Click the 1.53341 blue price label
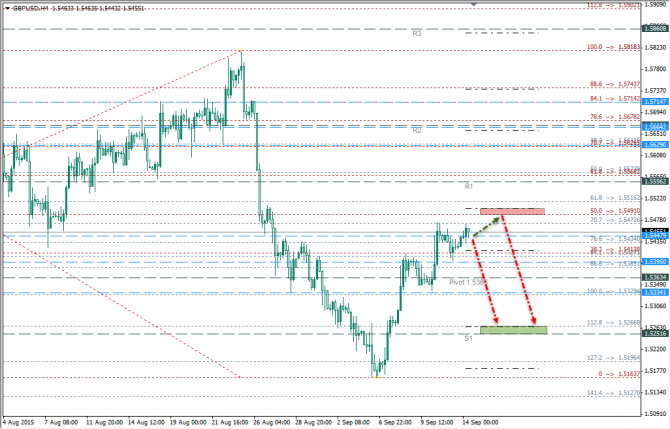The image size is (670, 429). [655, 293]
